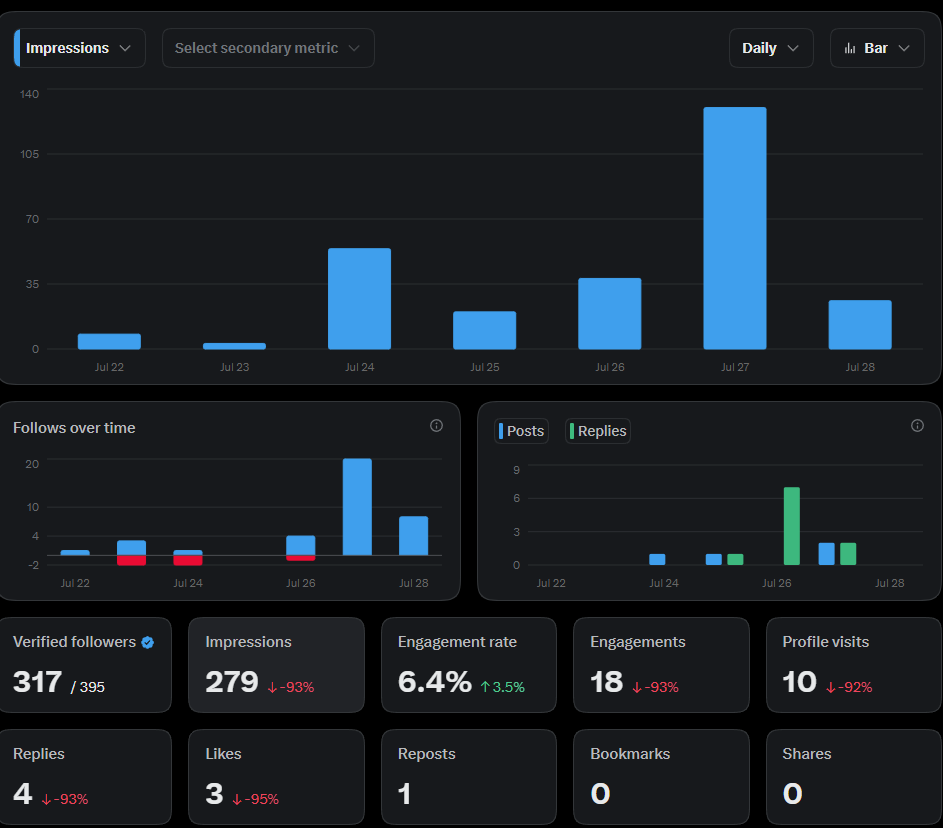Select the Reposts metric card
This screenshot has width=943, height=828.
point(469,777)
